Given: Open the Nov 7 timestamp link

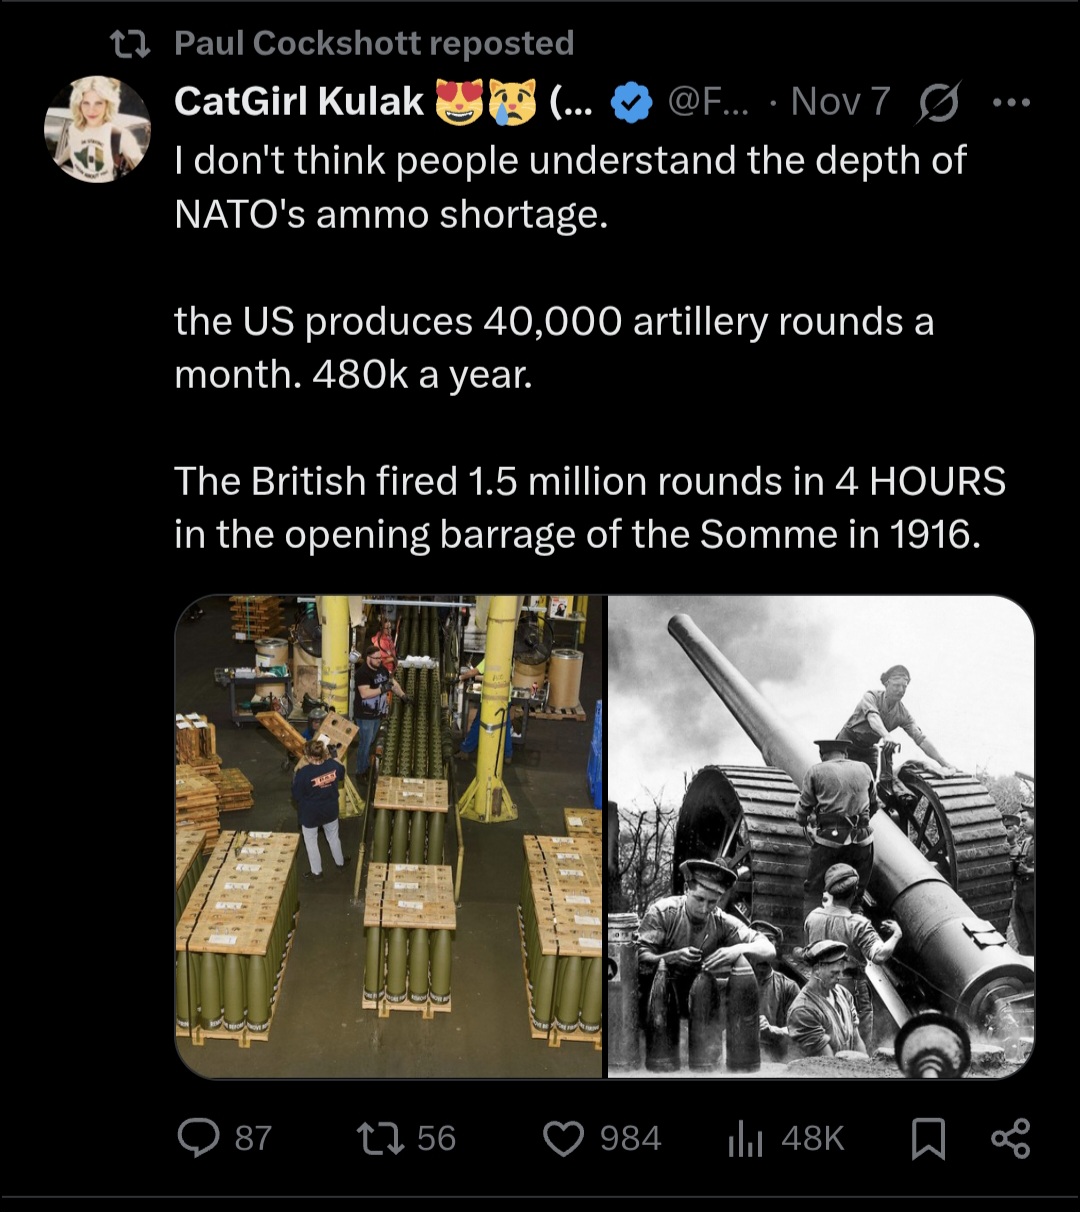Looking at the screenshot, I should [840, 102].
